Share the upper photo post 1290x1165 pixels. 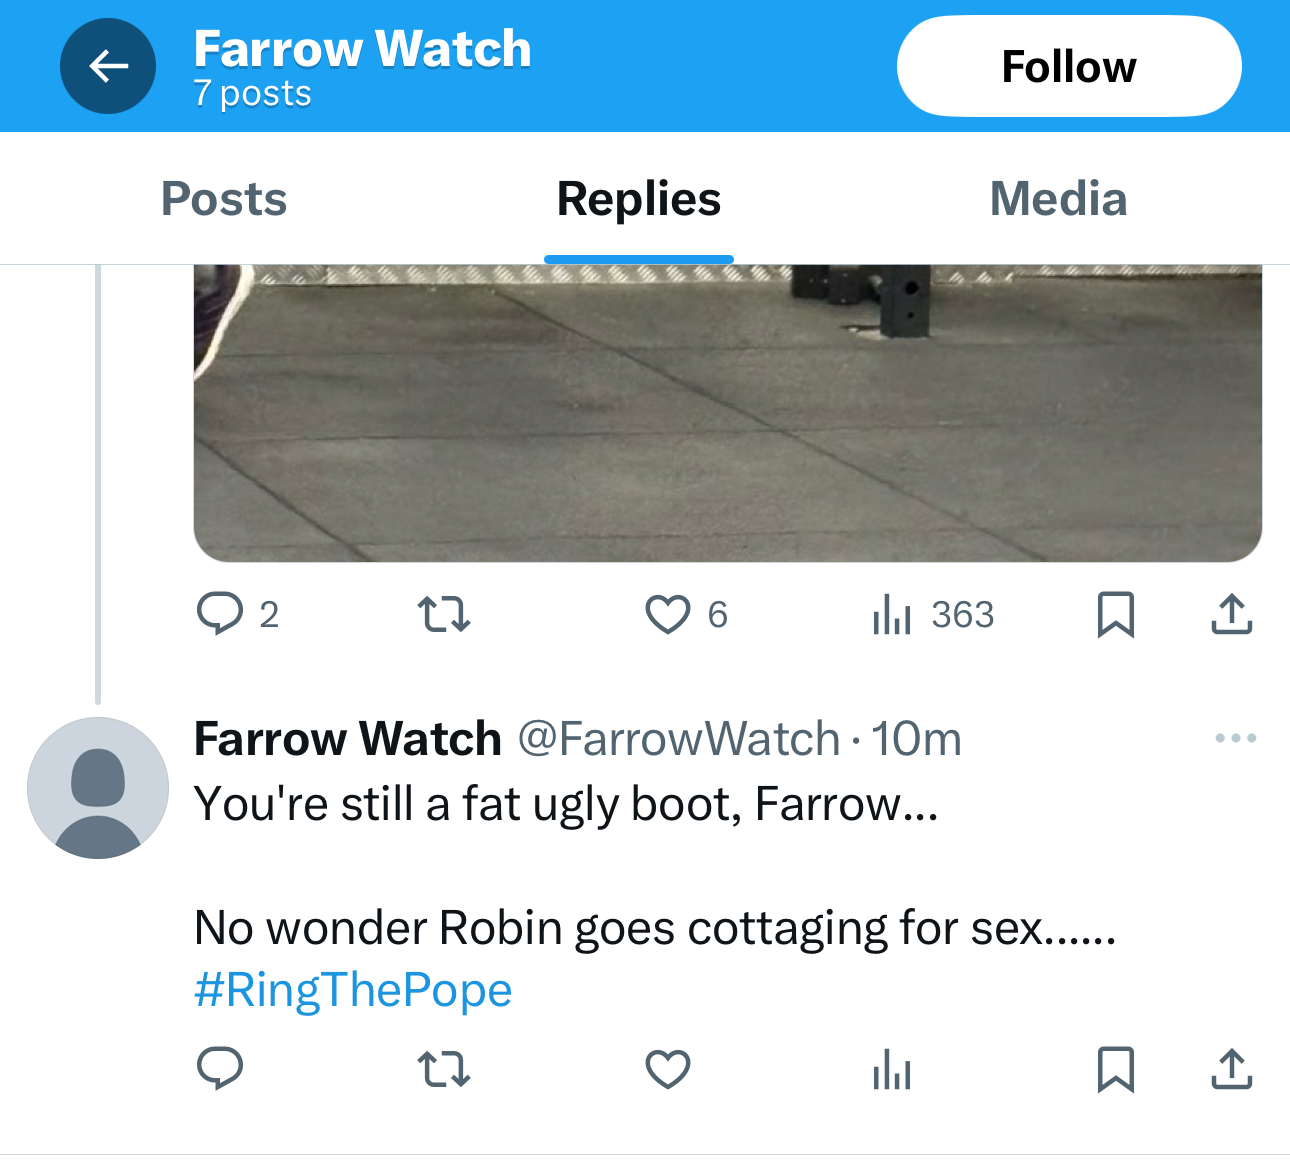pos(1231,614)
